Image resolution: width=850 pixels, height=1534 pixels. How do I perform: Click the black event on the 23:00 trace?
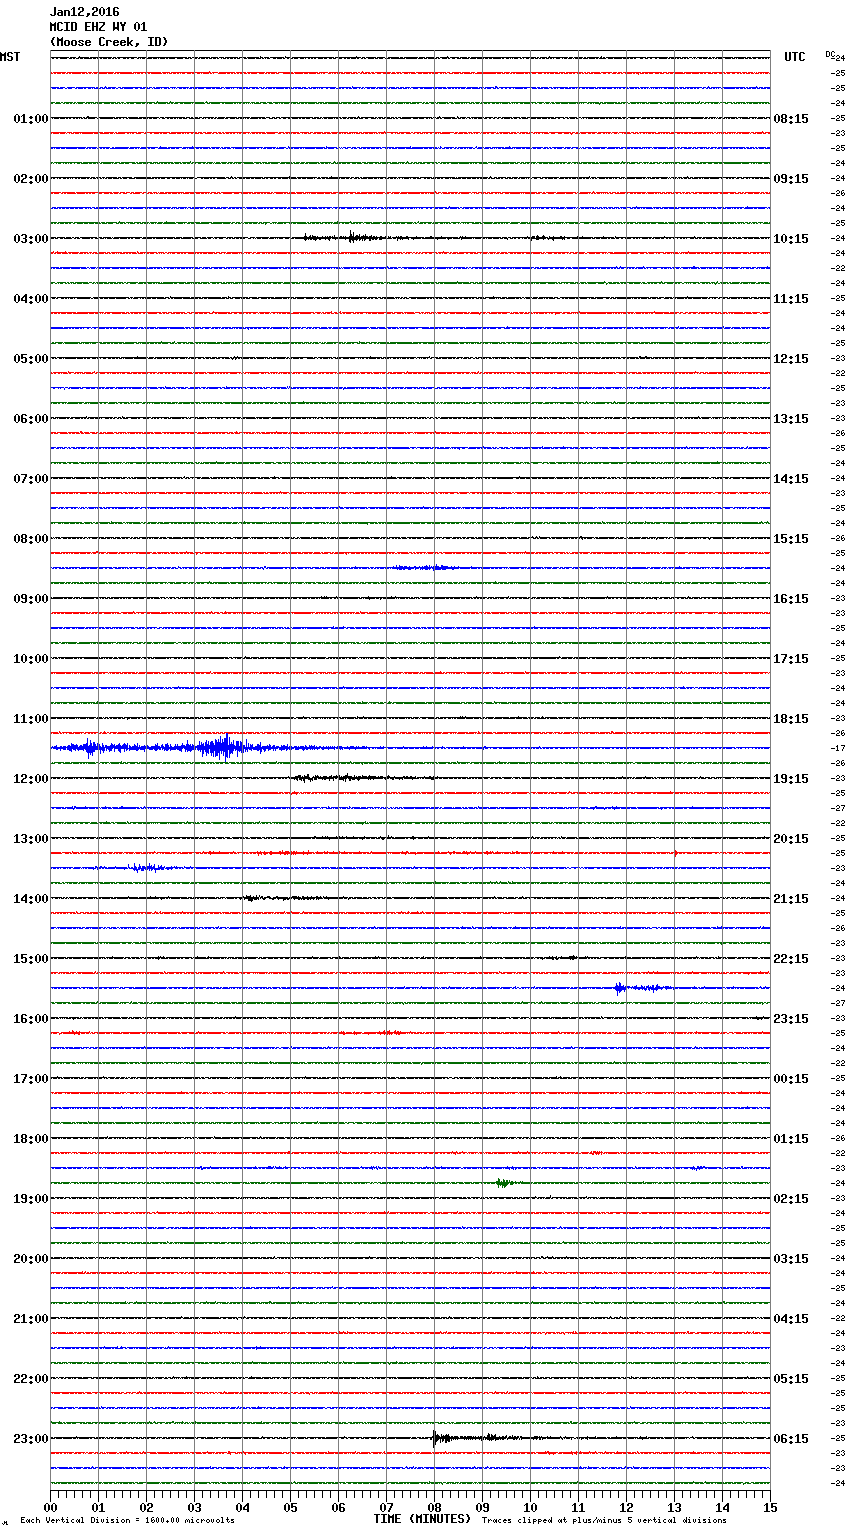pyautogui.click(x=475, y=1438)
